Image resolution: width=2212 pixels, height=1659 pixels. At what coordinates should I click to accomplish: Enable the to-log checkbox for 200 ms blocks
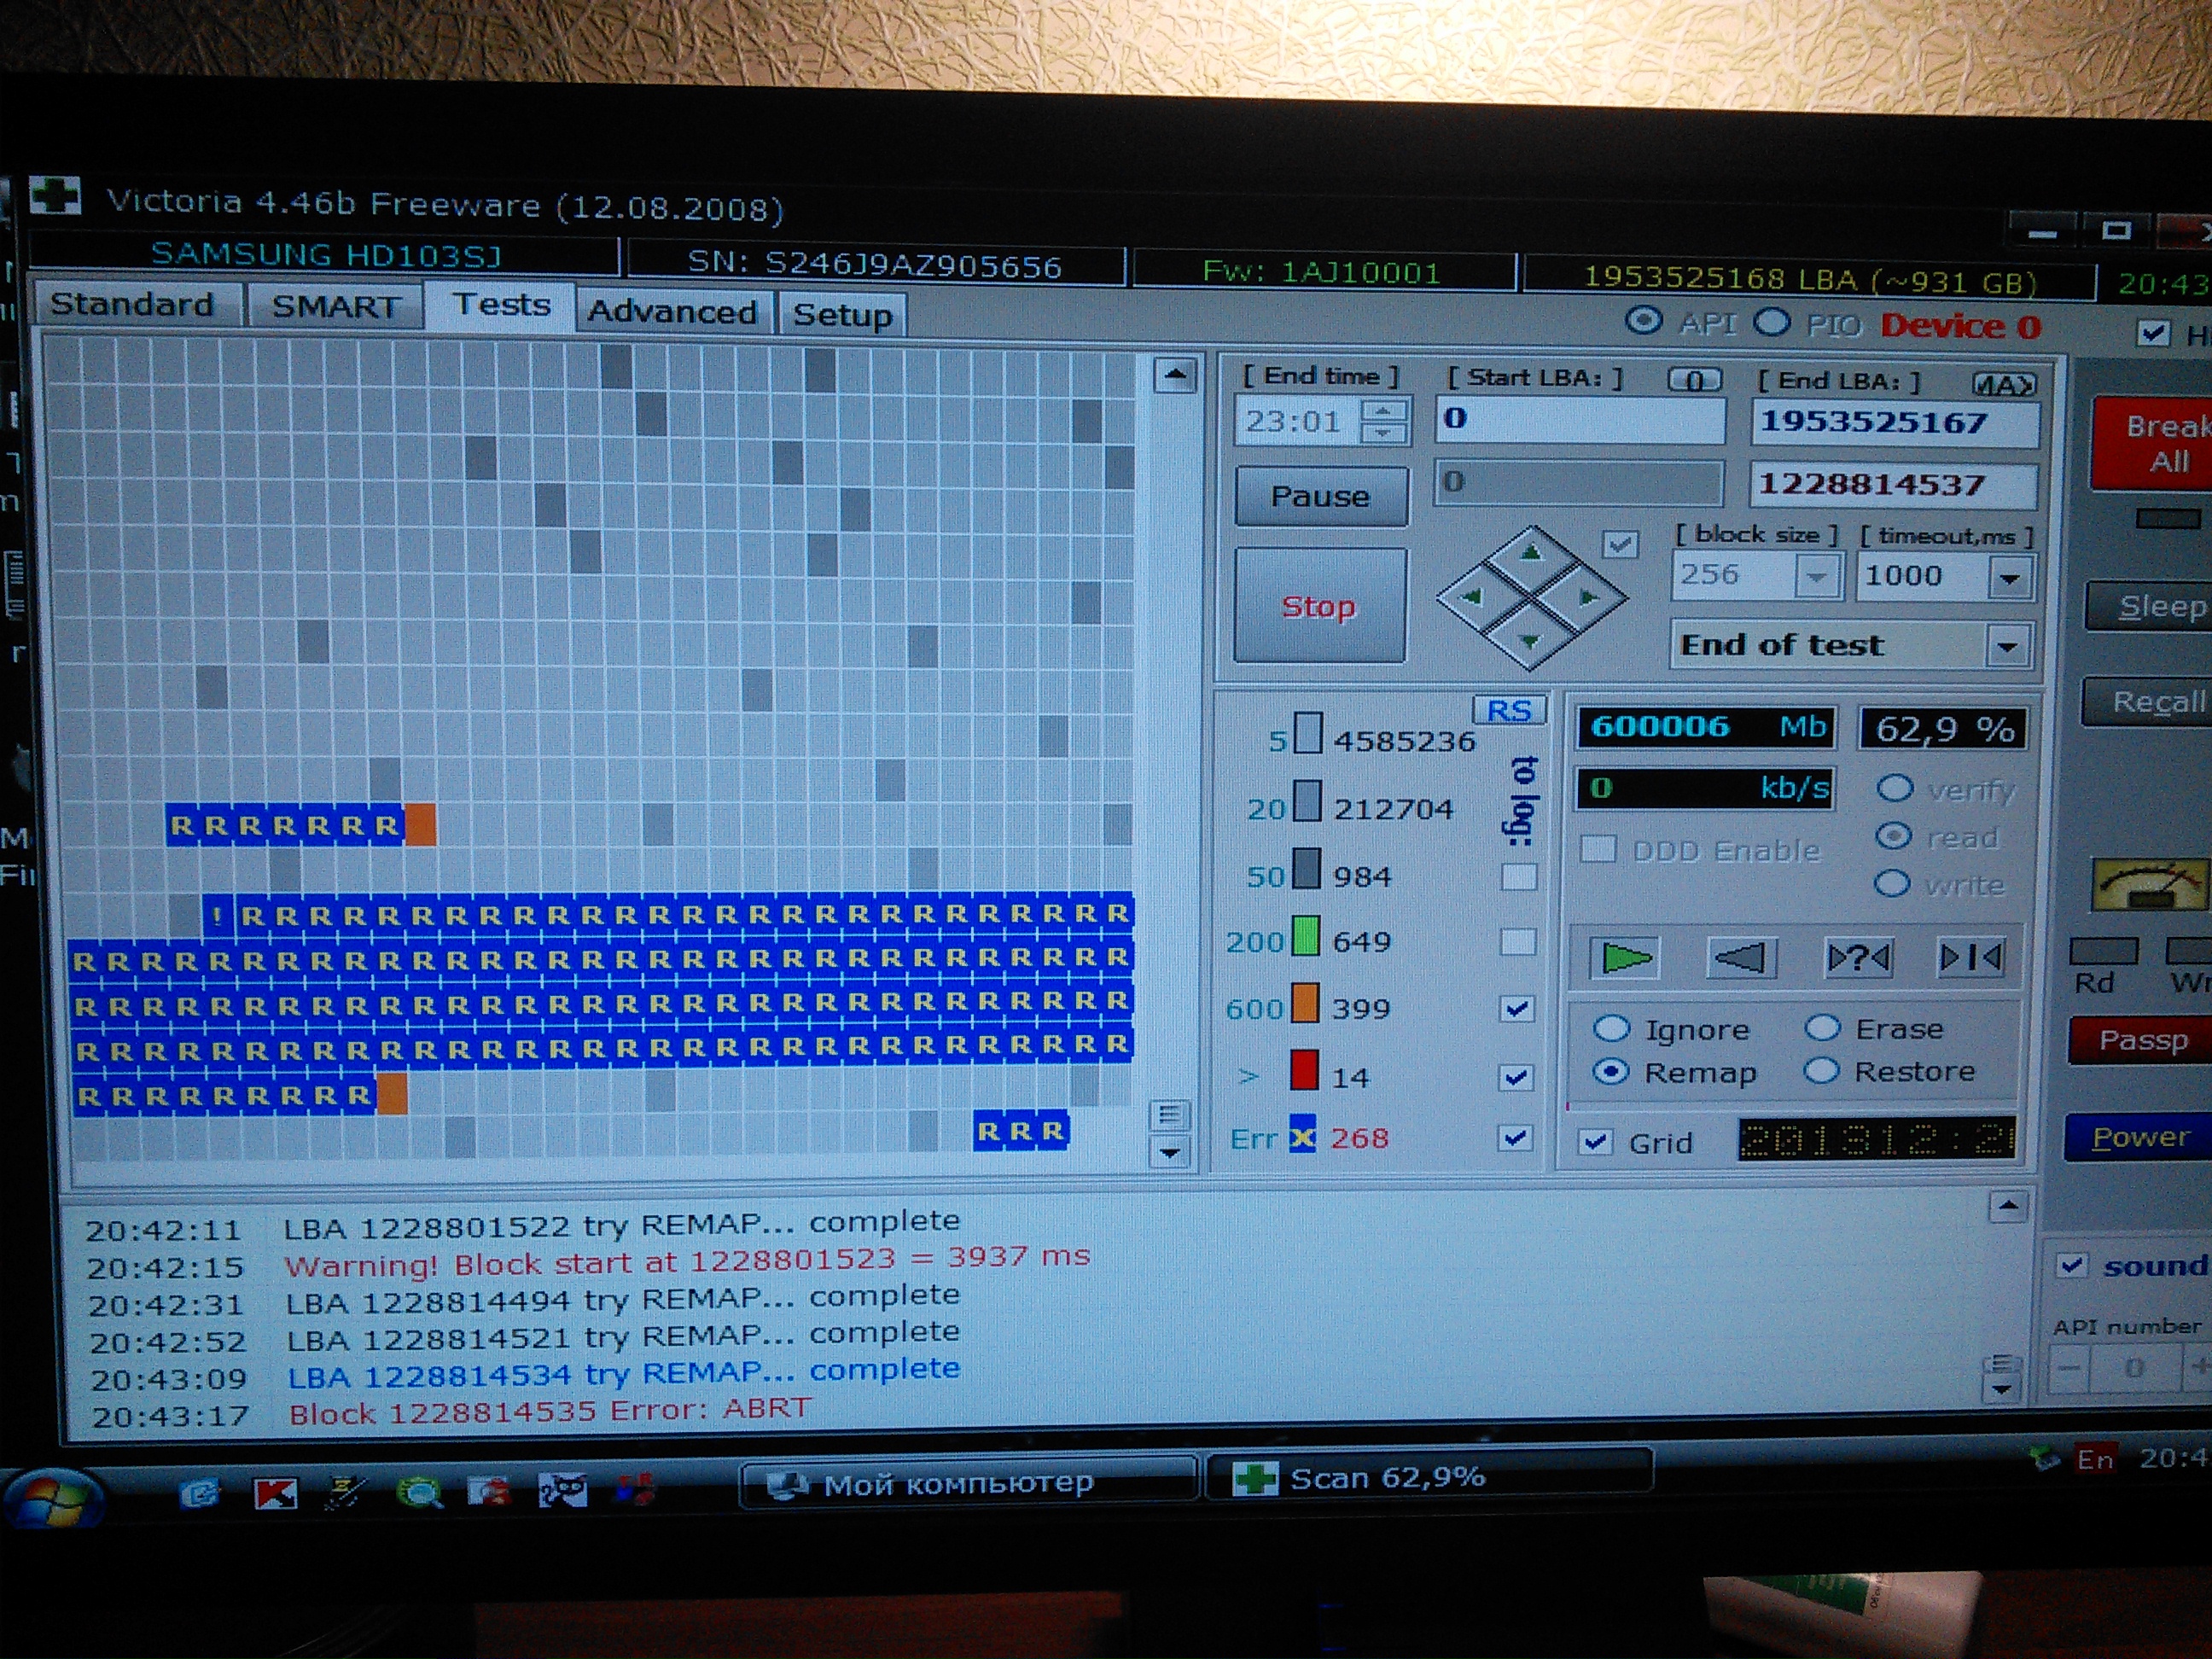1518,942
